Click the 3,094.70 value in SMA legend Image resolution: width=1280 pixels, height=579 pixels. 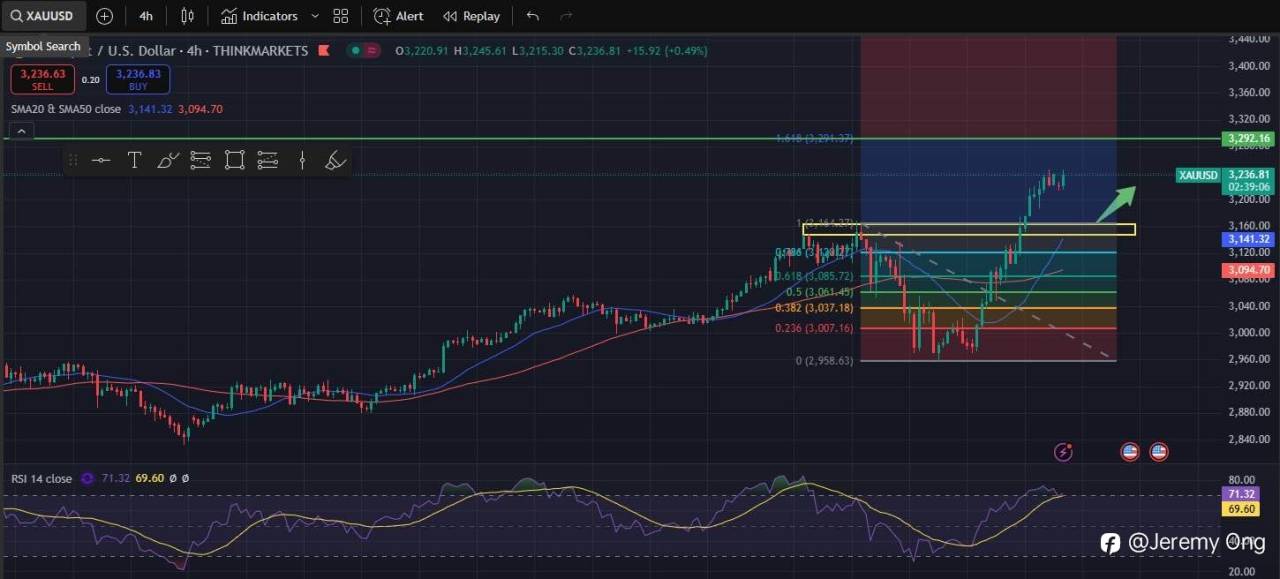200,109
